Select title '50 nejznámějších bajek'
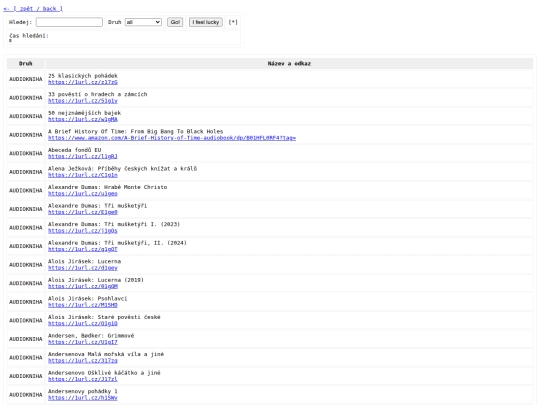The width and height of the screenshot is (540, 405). click(x=84, y=113)
